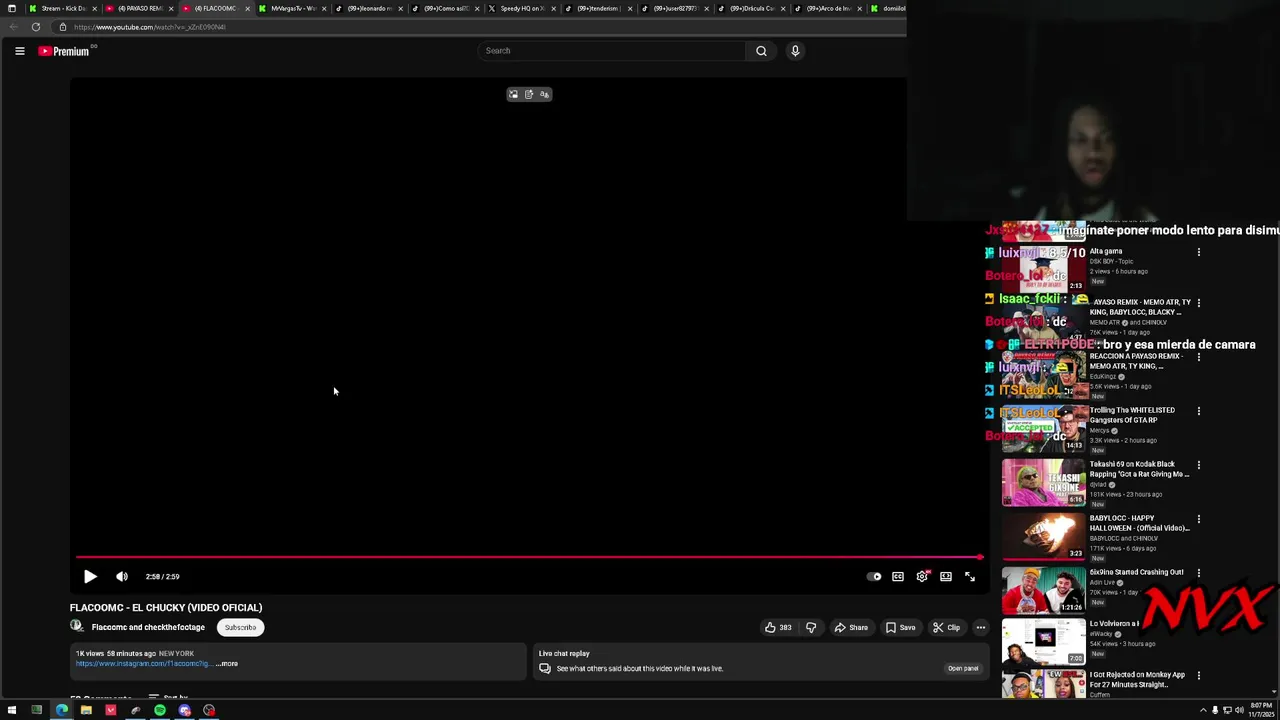Mute the video using the speaker icon
The height and width of the screenshot is (720, 1280).
point(122,576)
